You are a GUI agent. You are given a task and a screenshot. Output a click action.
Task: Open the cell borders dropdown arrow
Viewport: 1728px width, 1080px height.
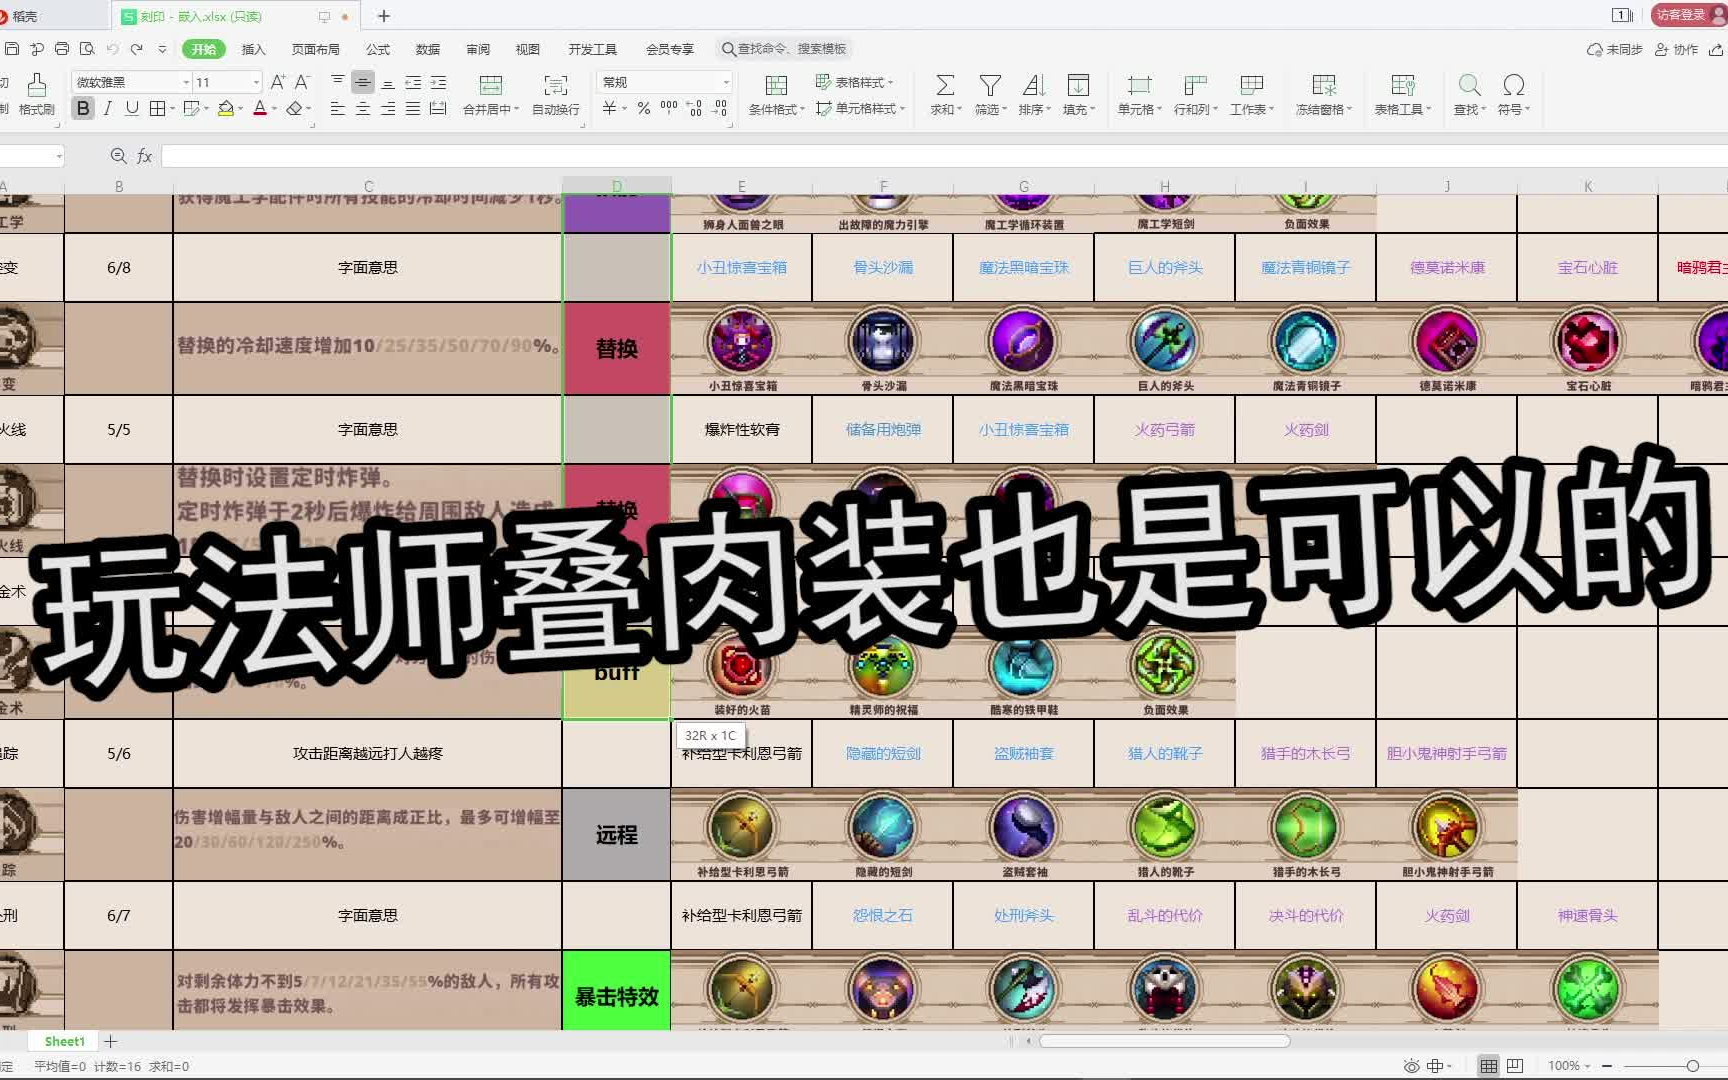click(x=172, y=109)
